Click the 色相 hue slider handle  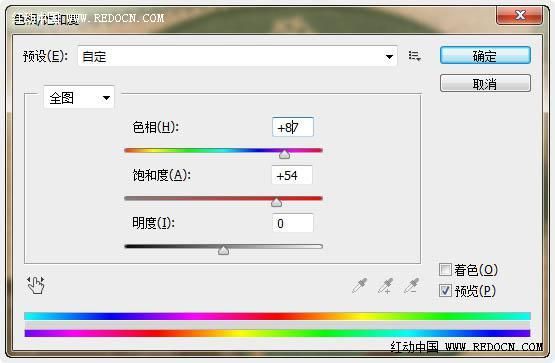point(284,154)
